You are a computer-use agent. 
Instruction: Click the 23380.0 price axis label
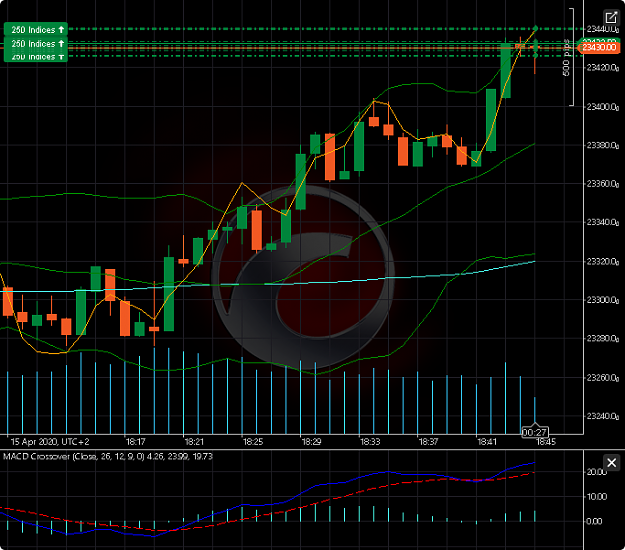click(x=602, y=145)
